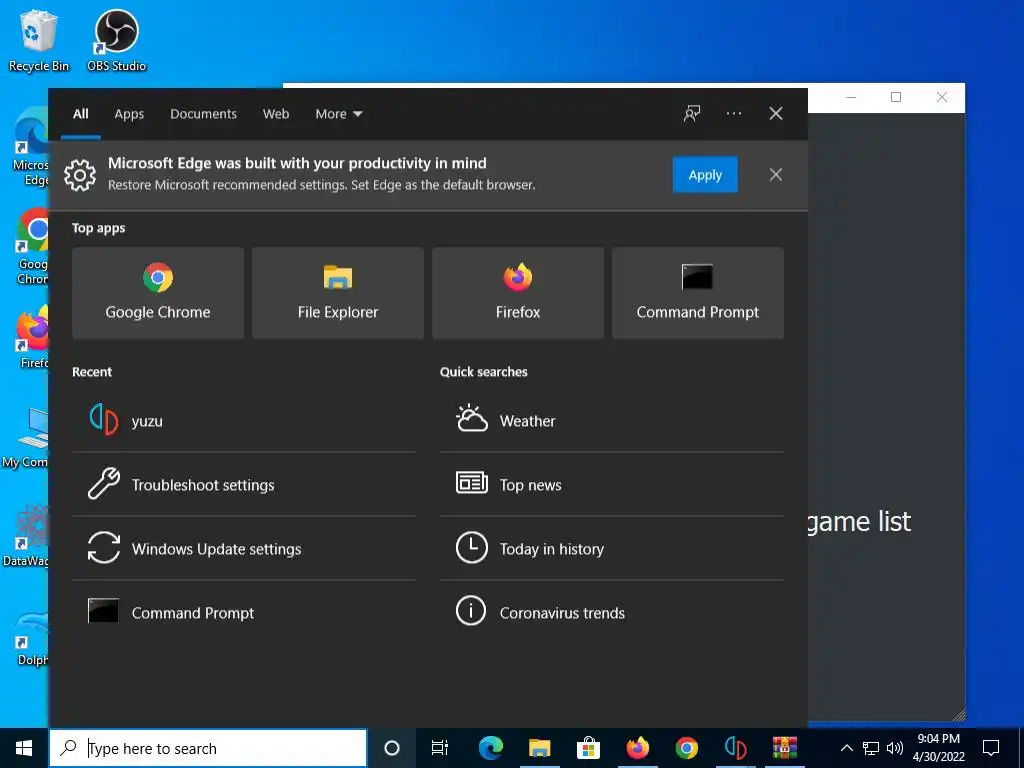The width and height of the screenshot is (1024, 768).
Task: Open Troubleshoot settings from Recent
Action: (244, 485)
